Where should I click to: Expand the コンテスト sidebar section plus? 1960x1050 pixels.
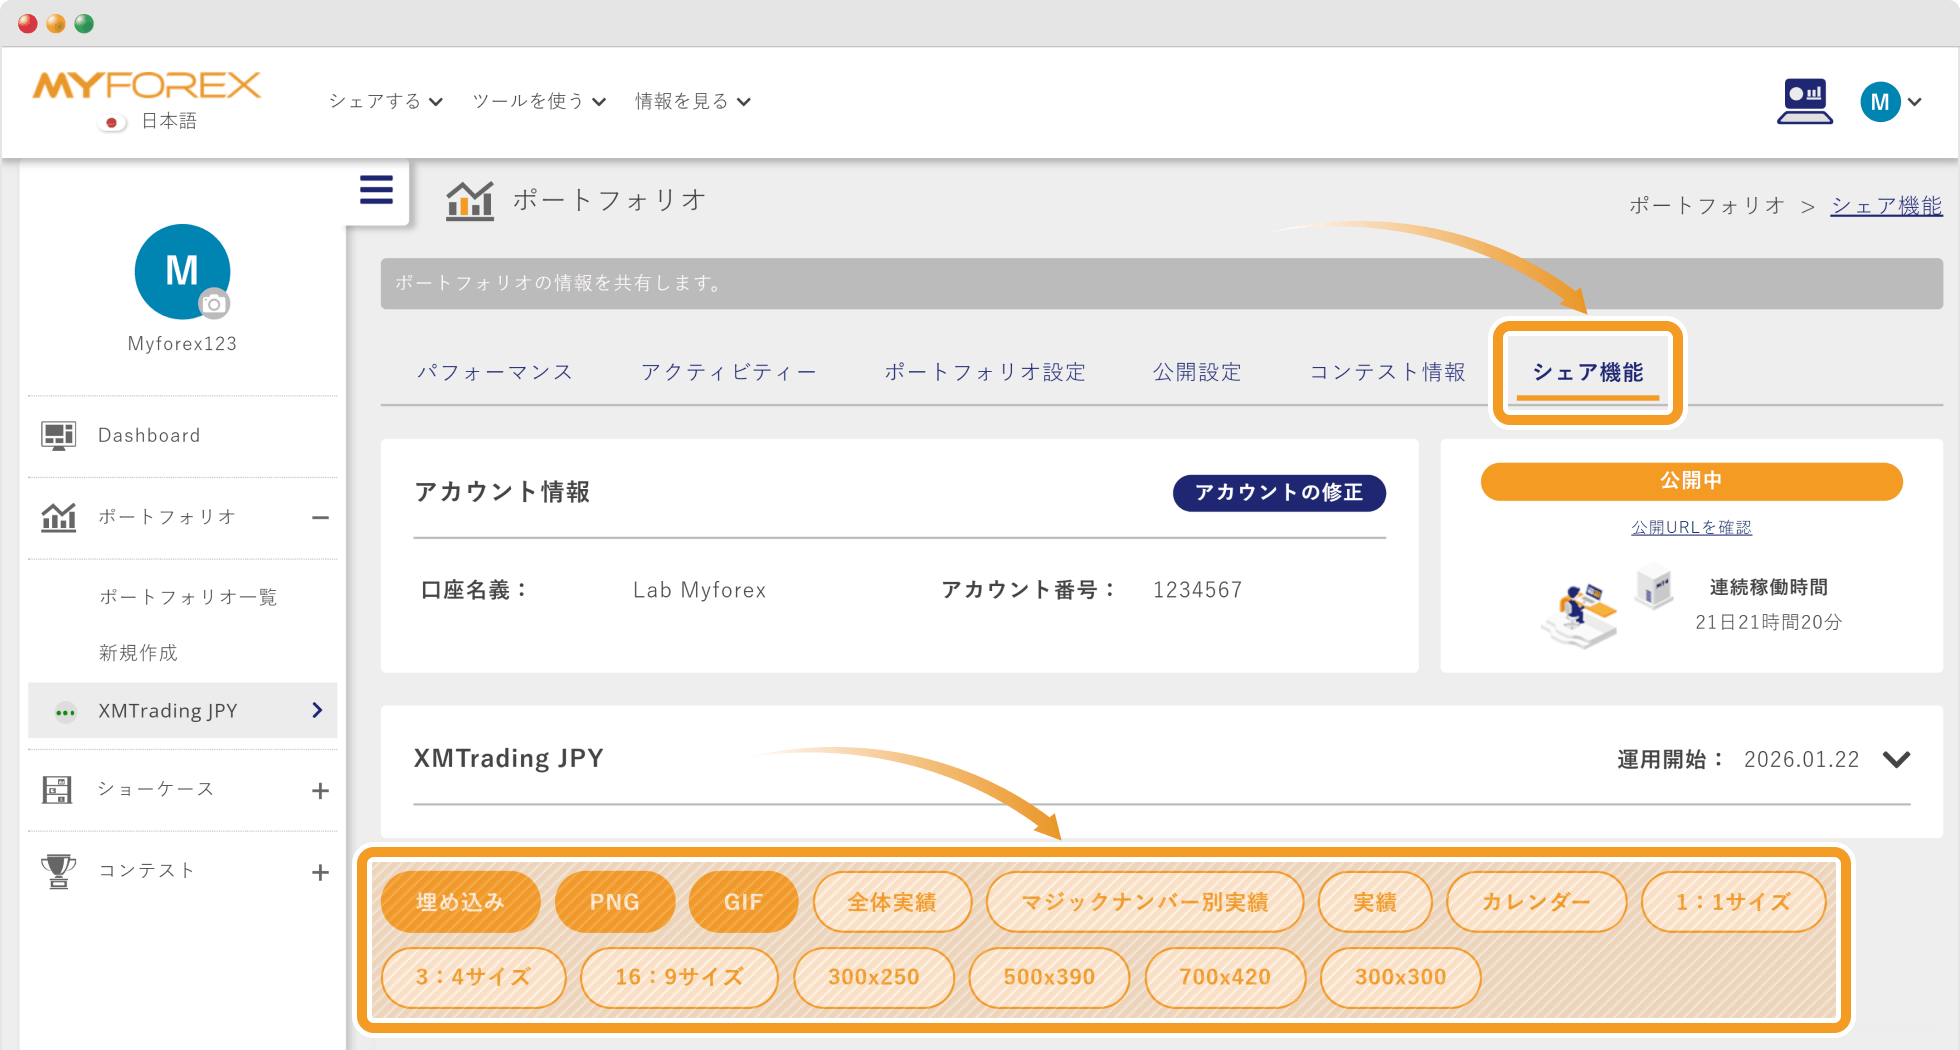pos(320,872)
